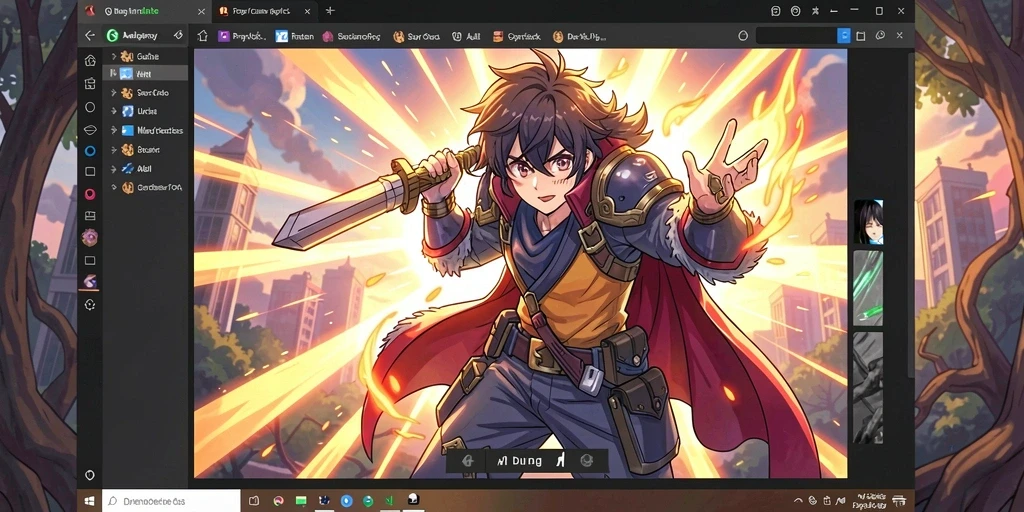Click the pink ring icon in left sidebar
Viewport: 1024px width, 512px height.
click(90, 194)
